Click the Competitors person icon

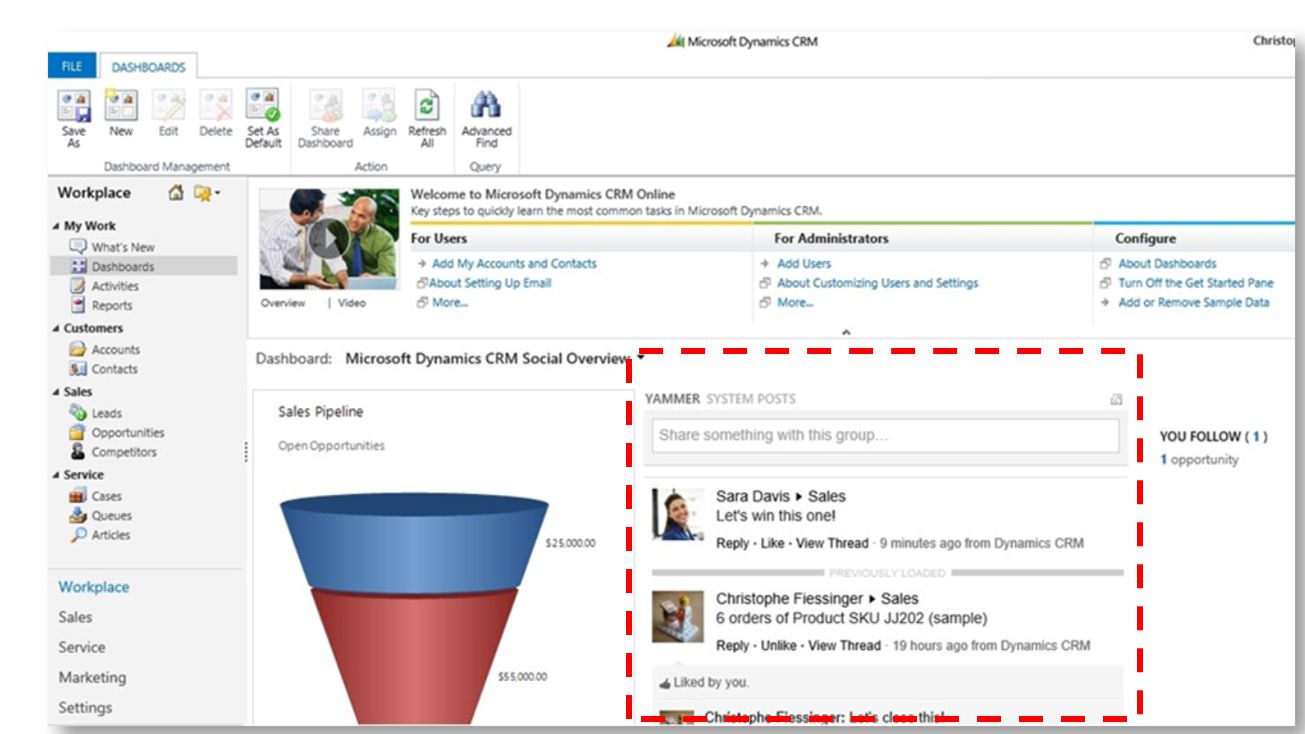coord(78,452)
